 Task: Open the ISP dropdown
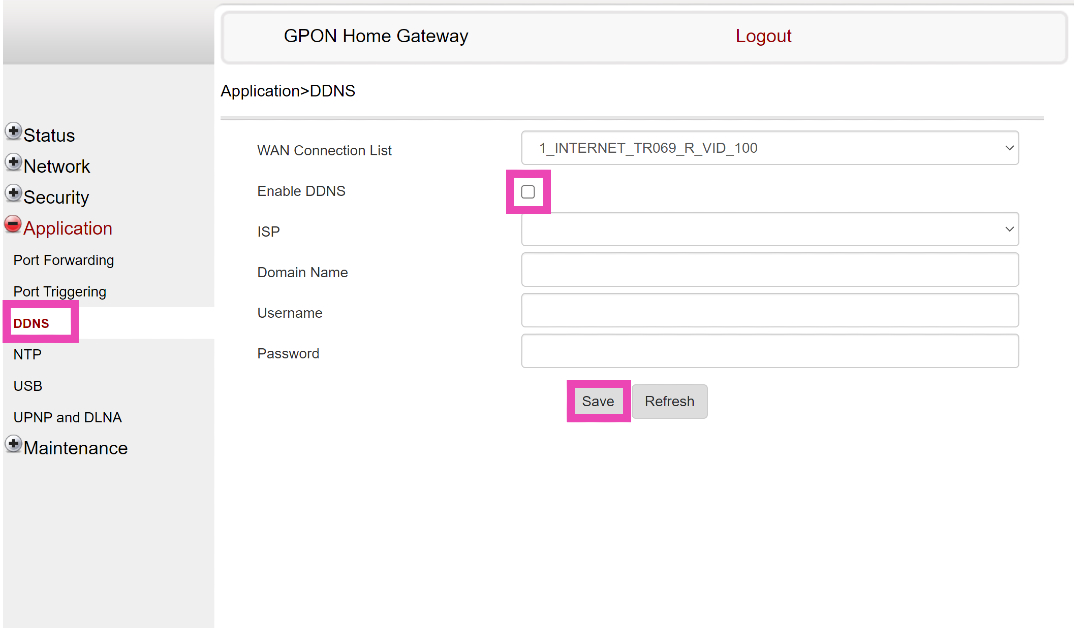(x=769, y=229)
